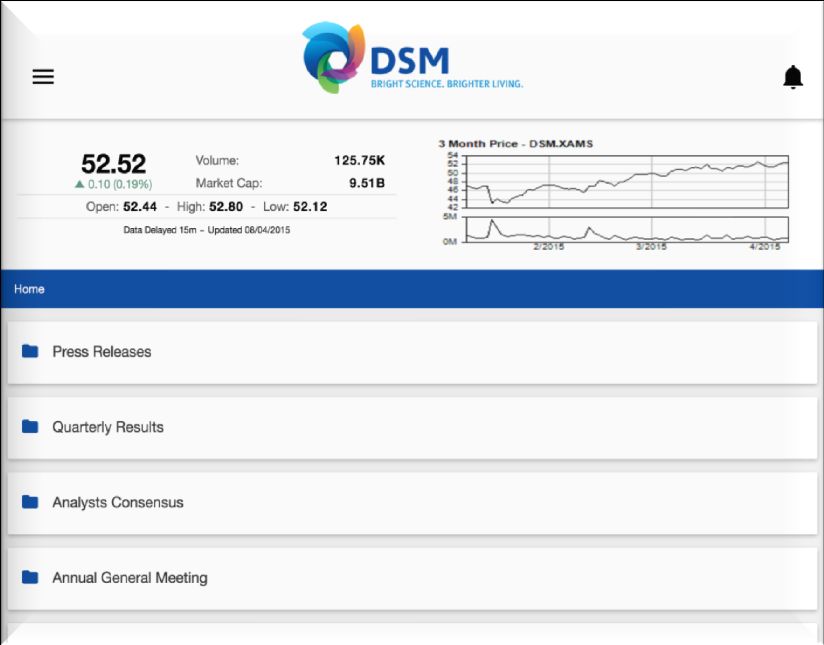Click the Press Releases folder icon
824x645 pixels.
30,351
